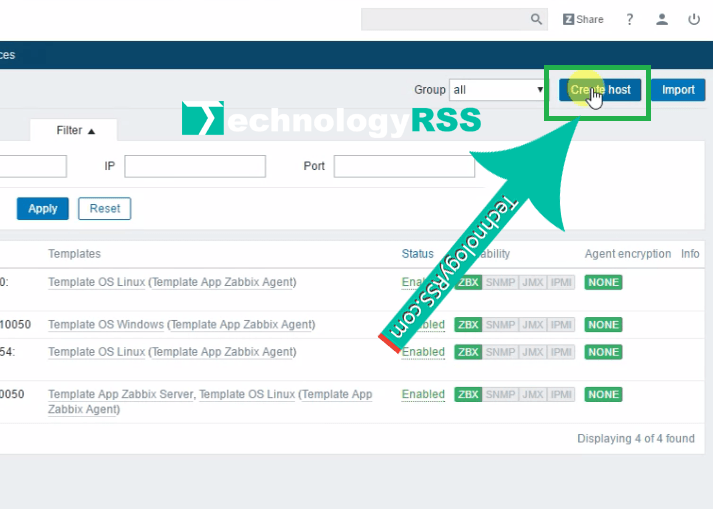
Task: Reset the filter fields
Action: pos(105,209)
